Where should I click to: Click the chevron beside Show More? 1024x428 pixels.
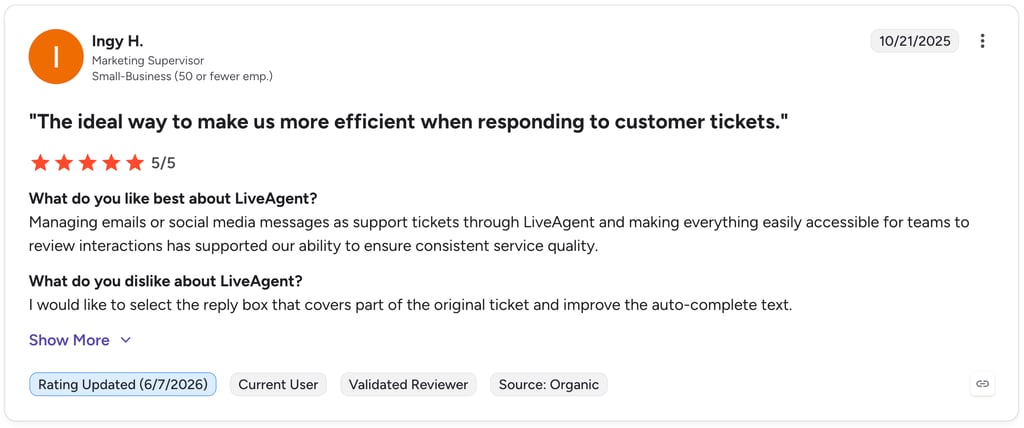126,340
